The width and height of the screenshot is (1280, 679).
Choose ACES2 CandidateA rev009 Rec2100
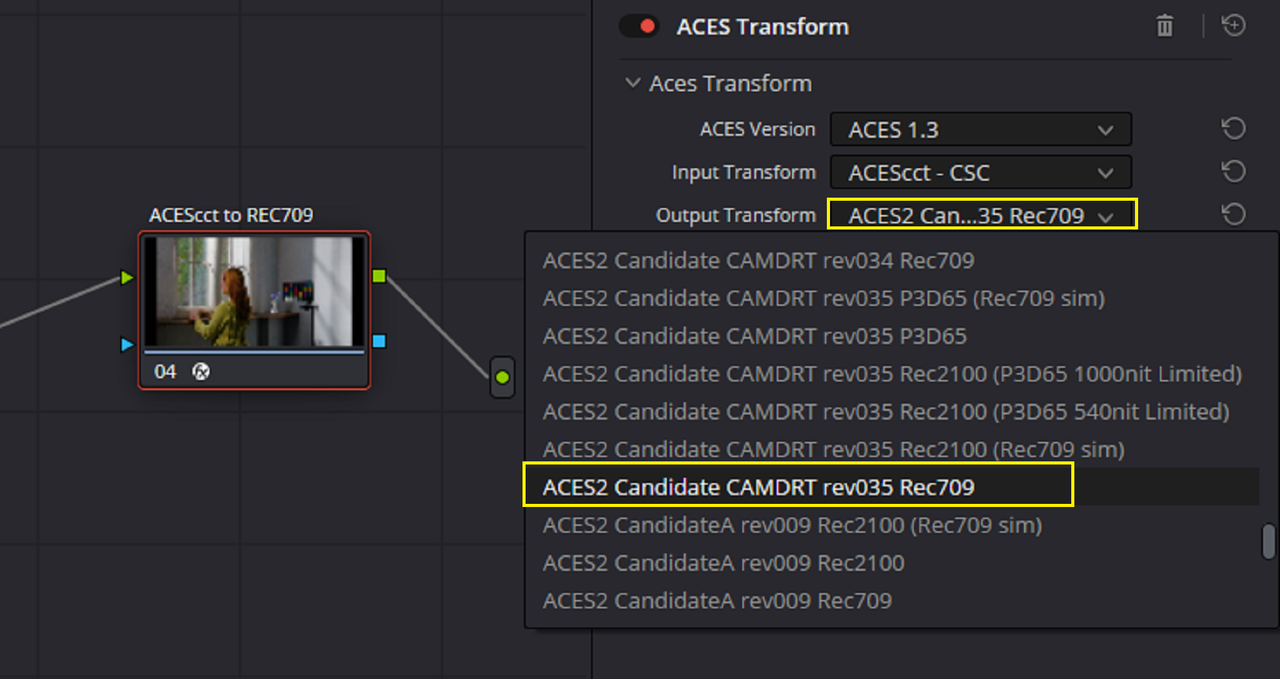724,563
